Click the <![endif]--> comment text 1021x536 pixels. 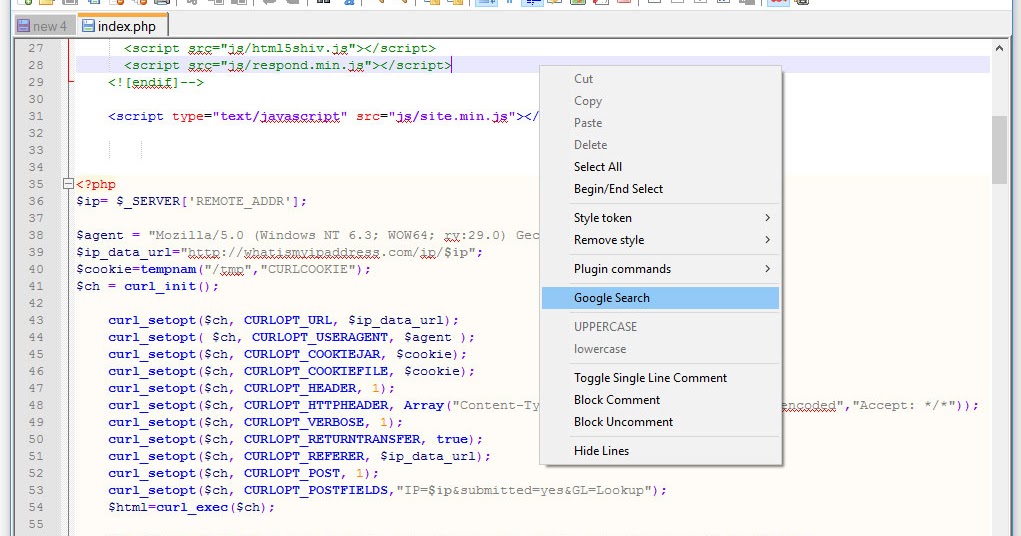pyautogui.click(x=156, y=82)
